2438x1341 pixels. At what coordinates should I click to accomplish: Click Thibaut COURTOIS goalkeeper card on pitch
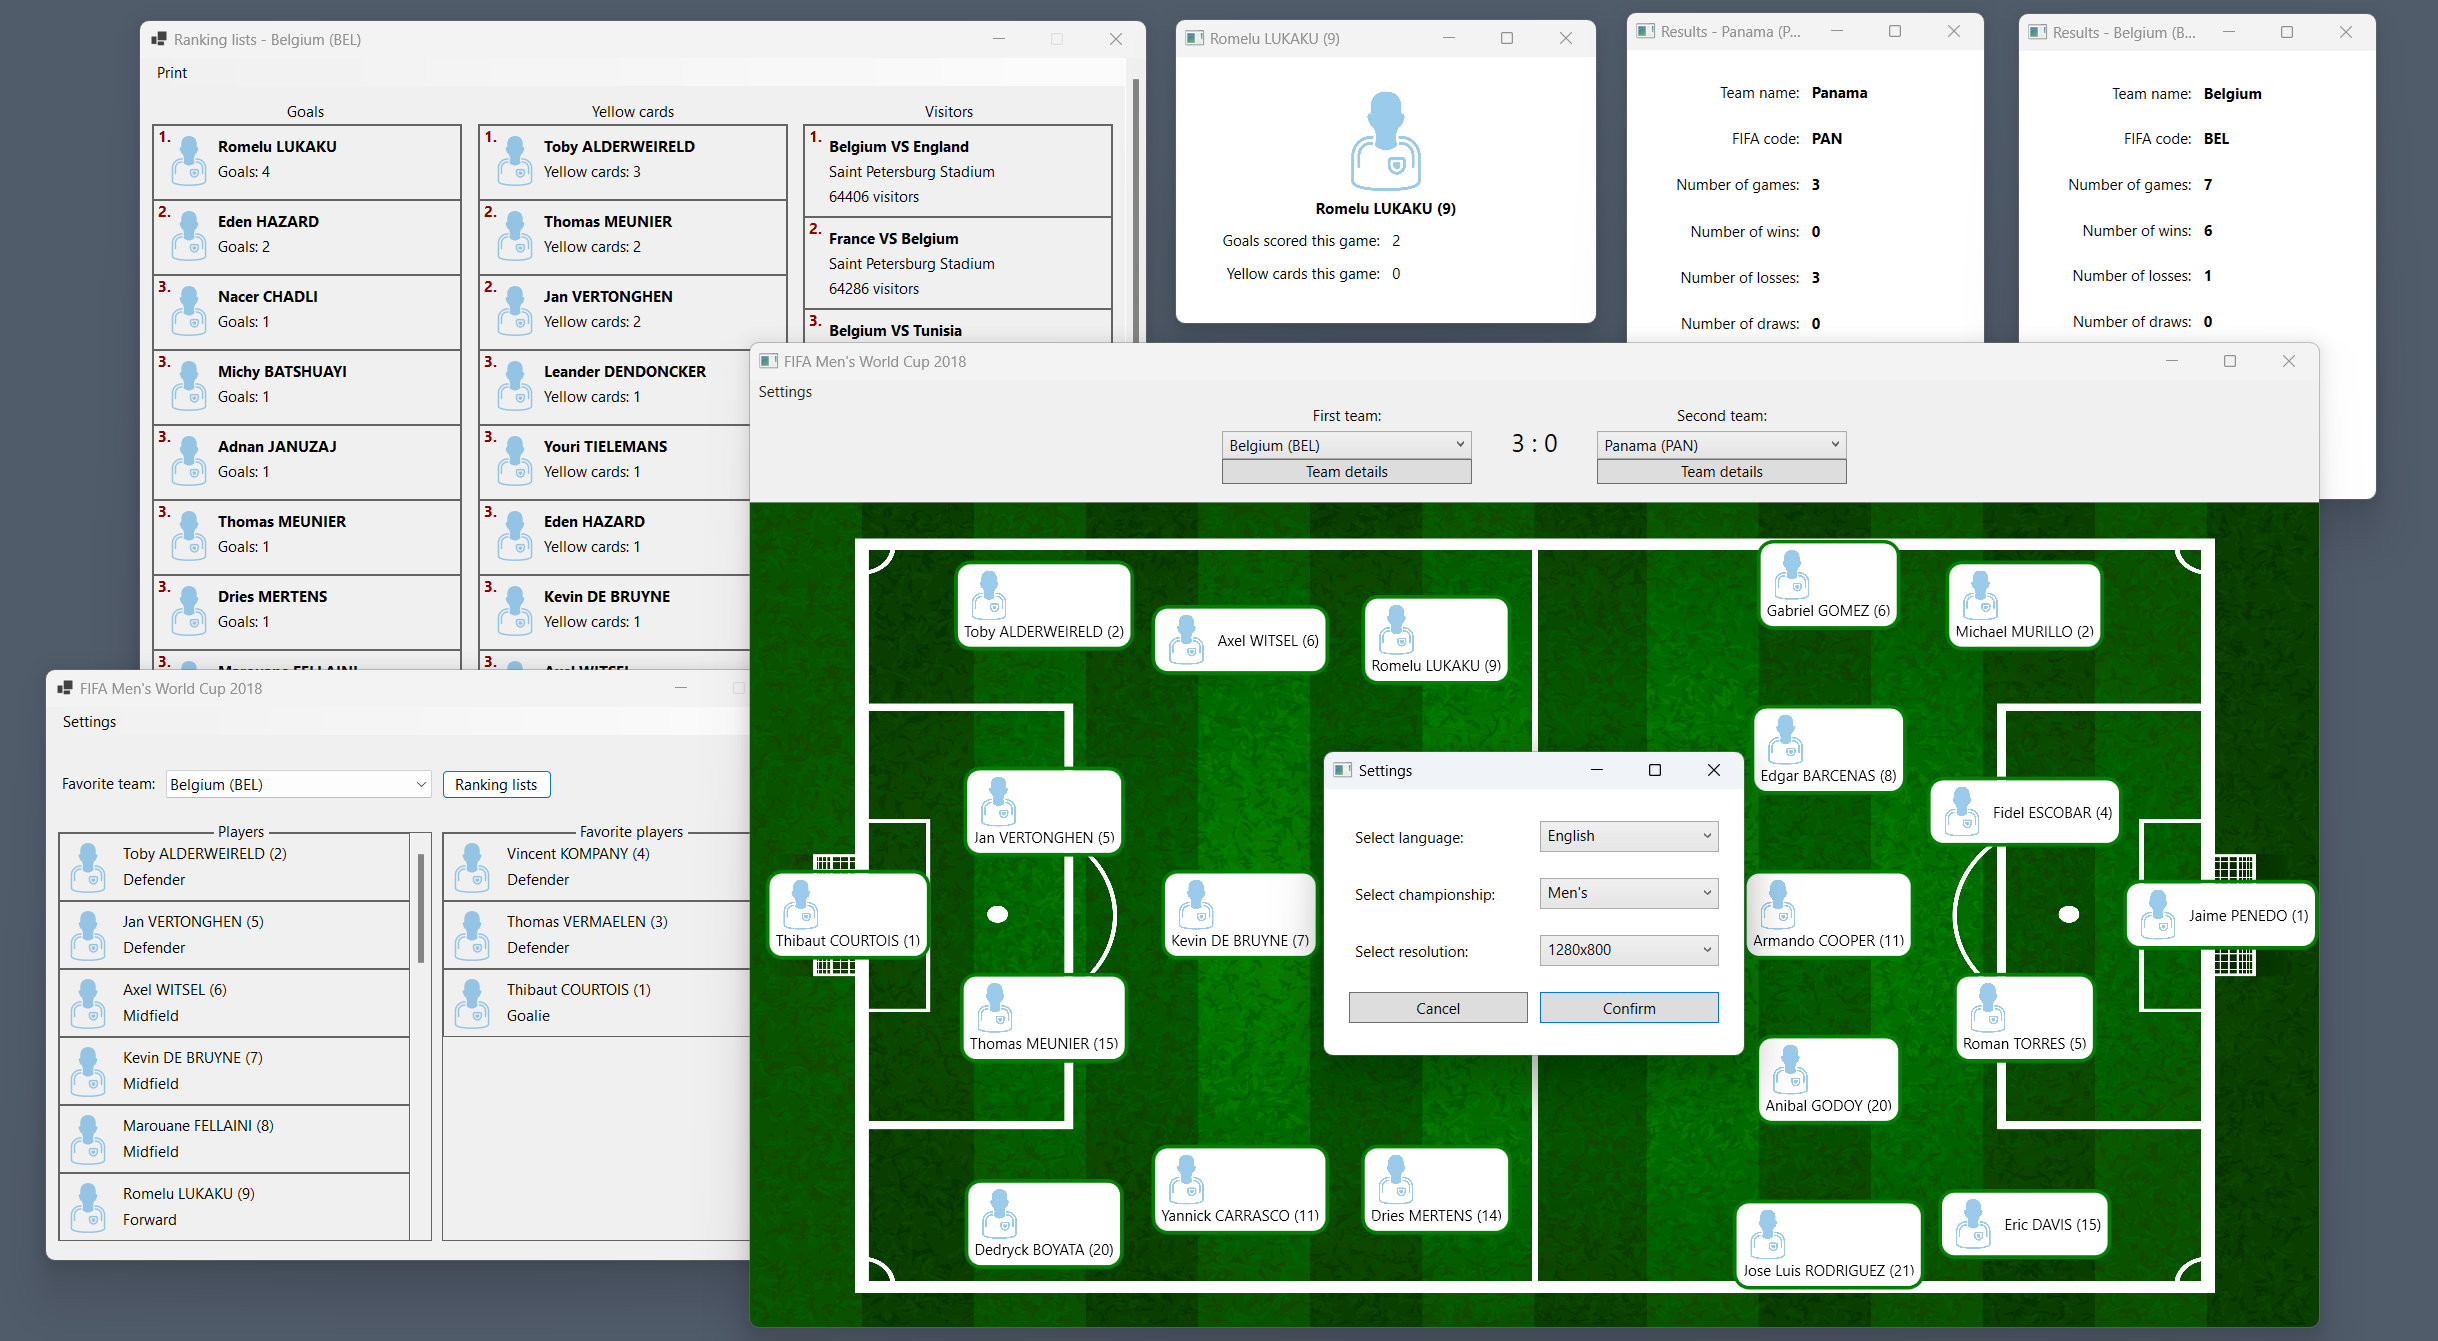click(847, 916)
